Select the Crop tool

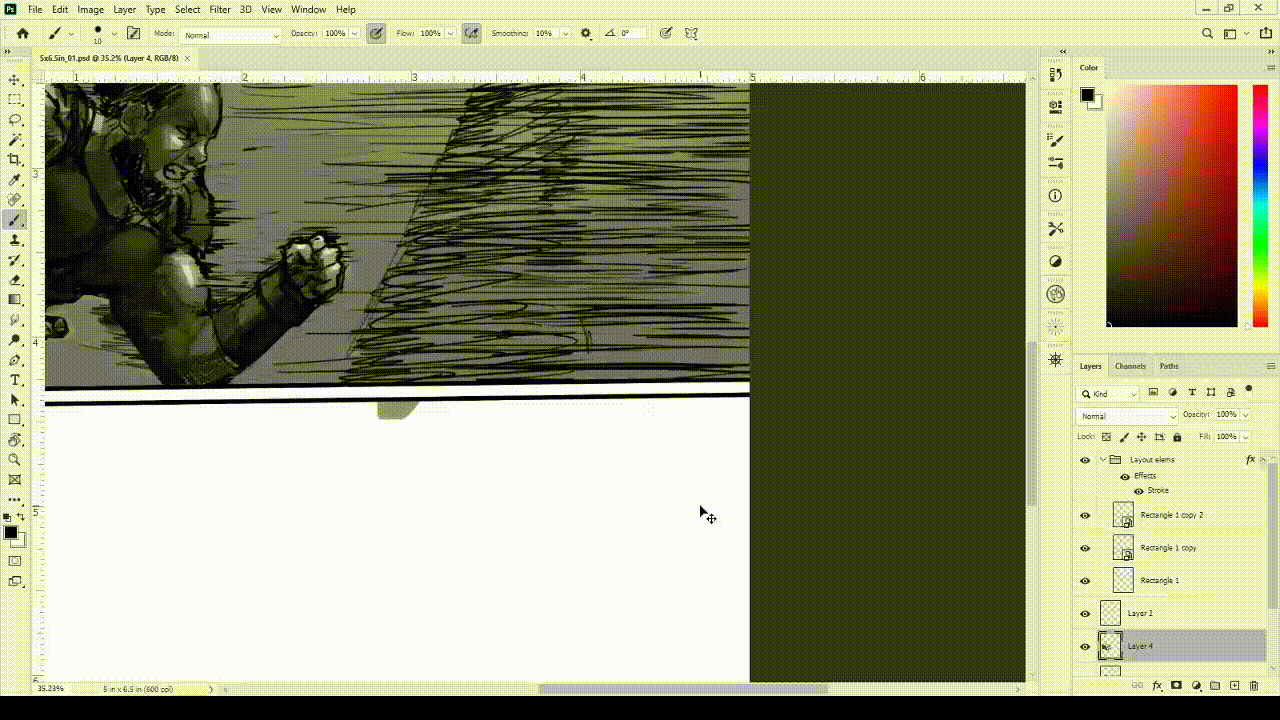pyautogui.click(x=15, y=160)
